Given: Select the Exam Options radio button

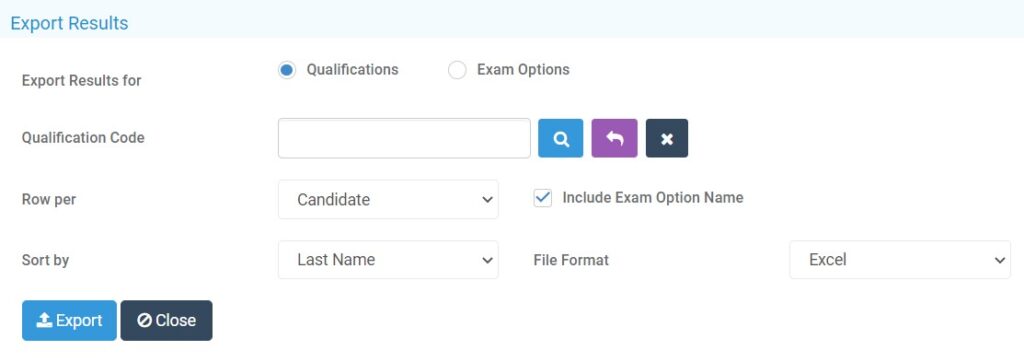Looking at the screenshot, I should [x=457, y=70].
